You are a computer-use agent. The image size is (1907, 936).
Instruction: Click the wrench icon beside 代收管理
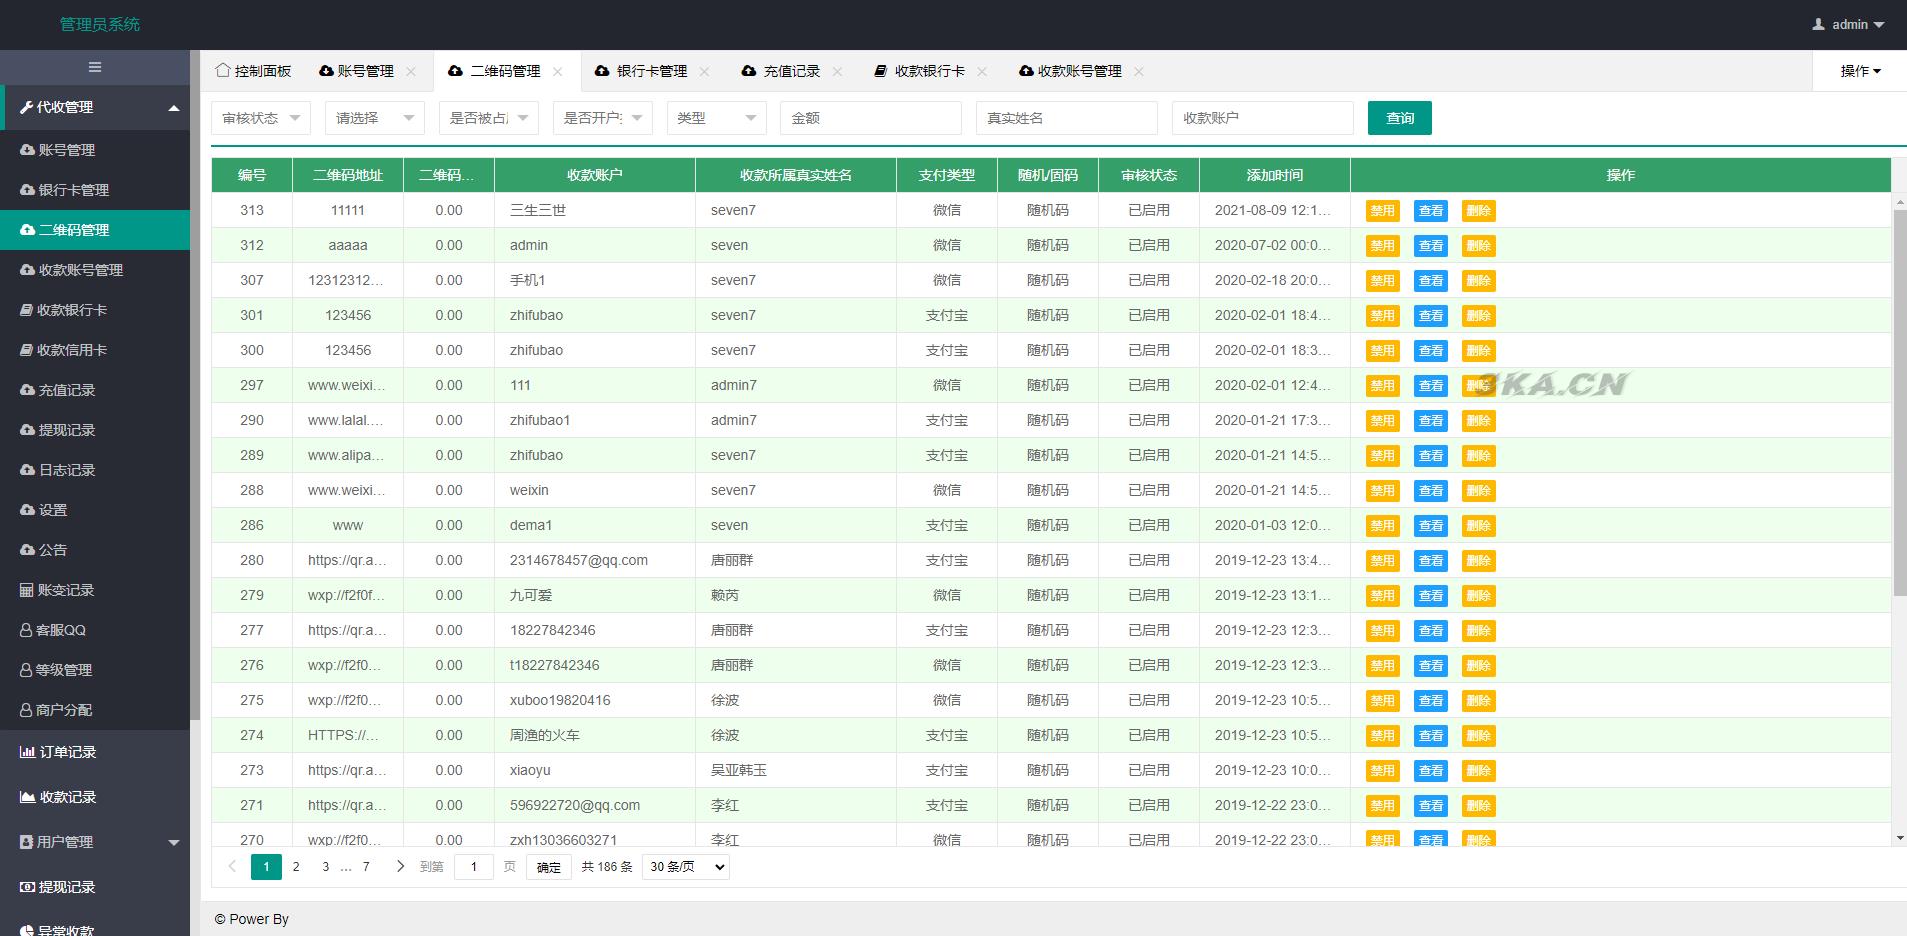(27, 107)
